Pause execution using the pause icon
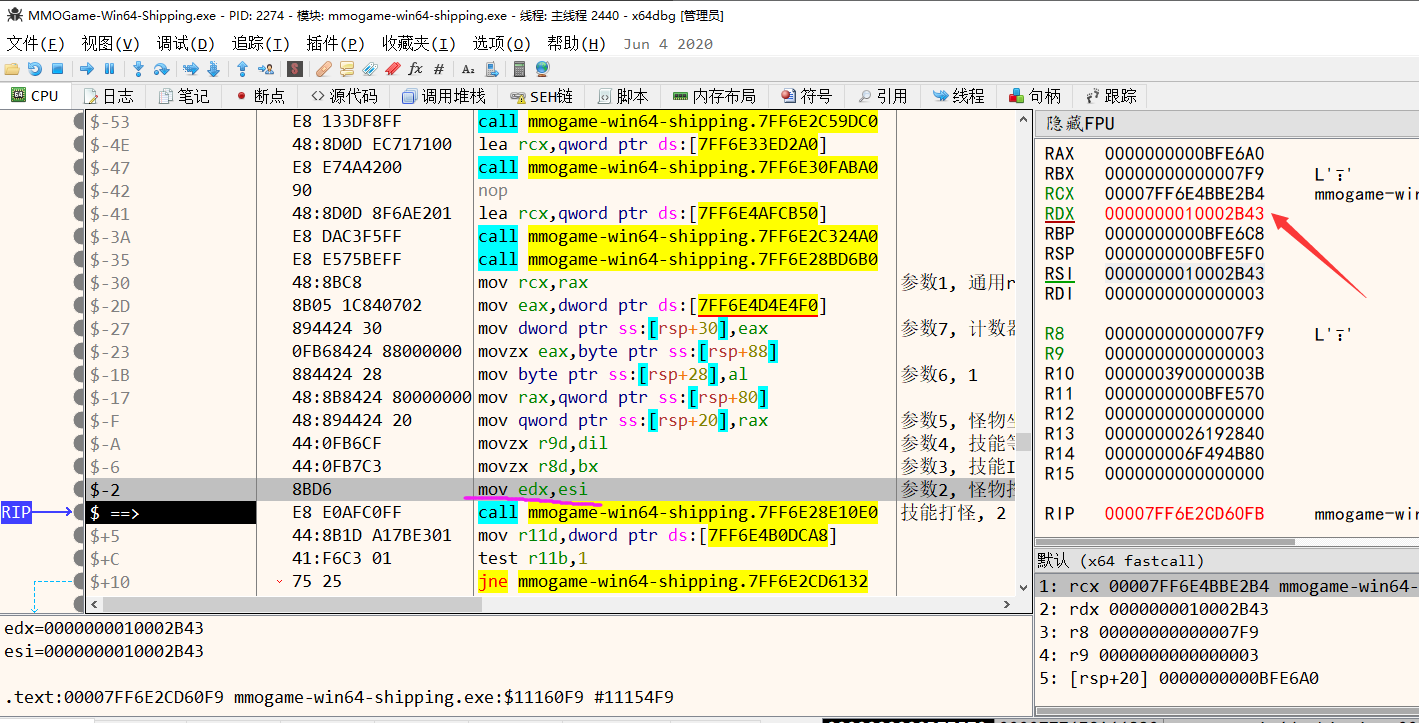This screenshot has width=1419, height=723. point(110,69)
